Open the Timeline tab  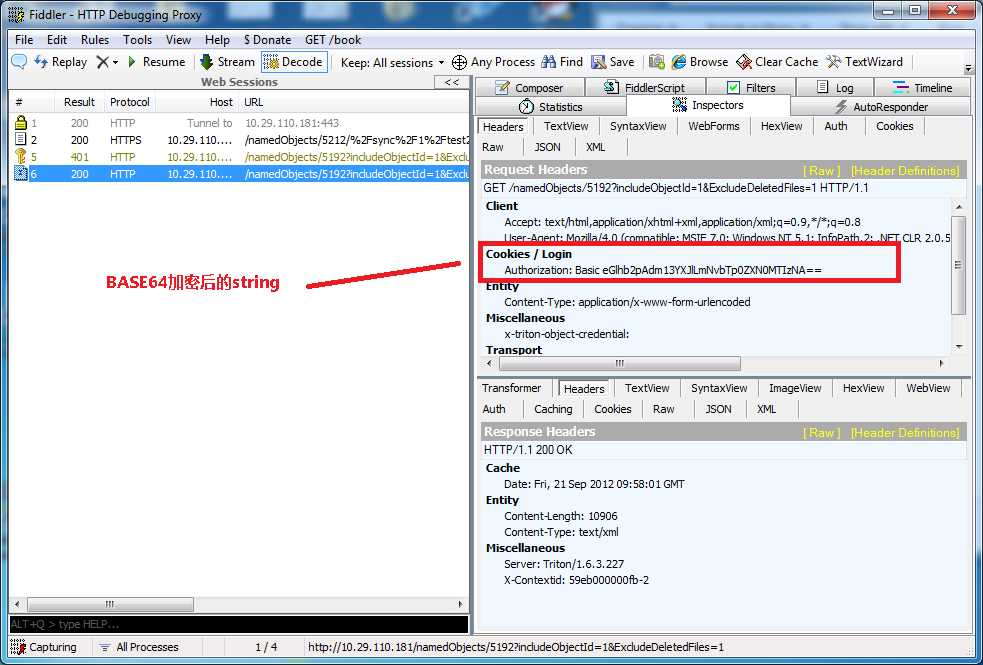(x=922, y=88)
